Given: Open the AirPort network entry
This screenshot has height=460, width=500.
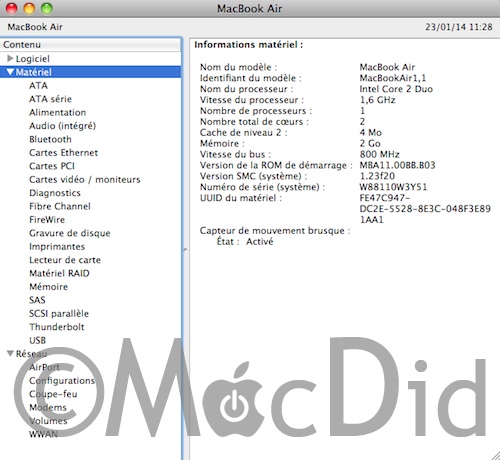Looking at the screenshot, I should click(44, 367).
